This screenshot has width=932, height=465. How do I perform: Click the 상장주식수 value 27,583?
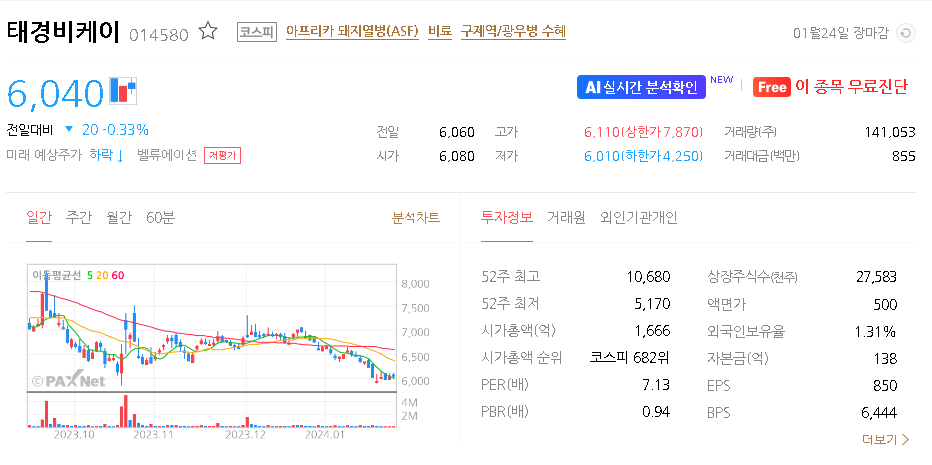(x=877, y=277)
